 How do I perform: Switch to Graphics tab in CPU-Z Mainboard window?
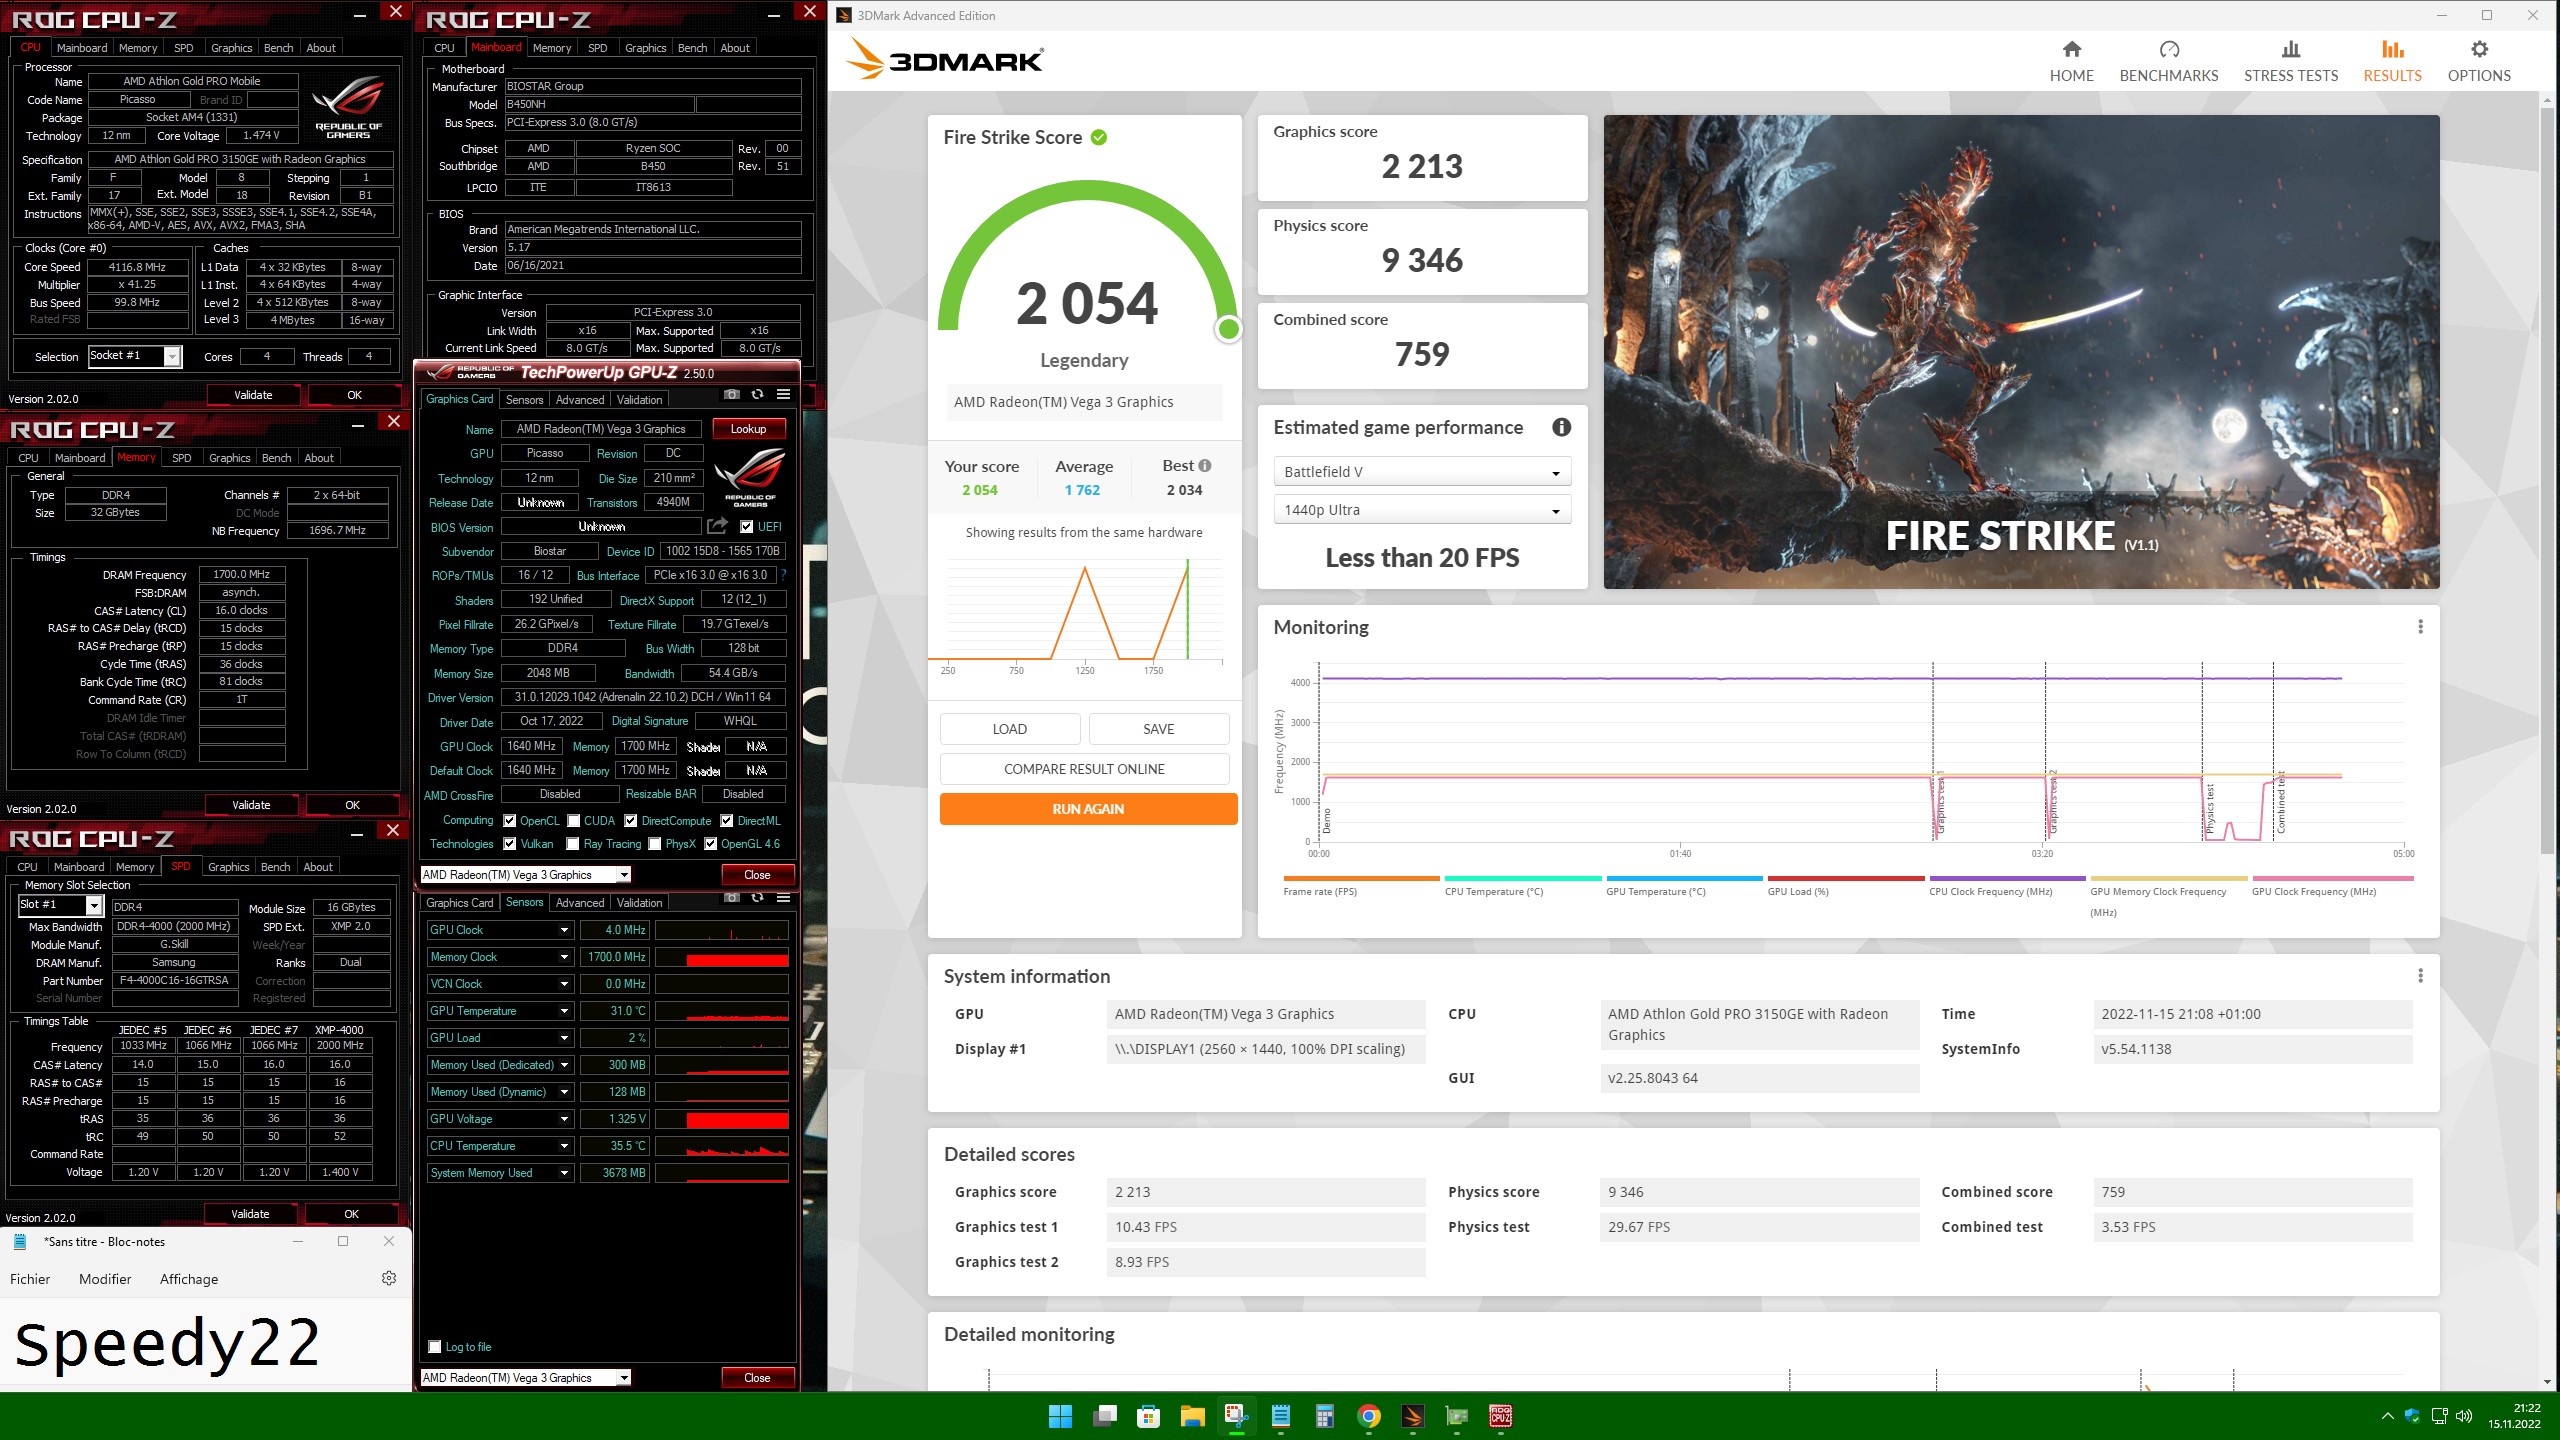645,48
